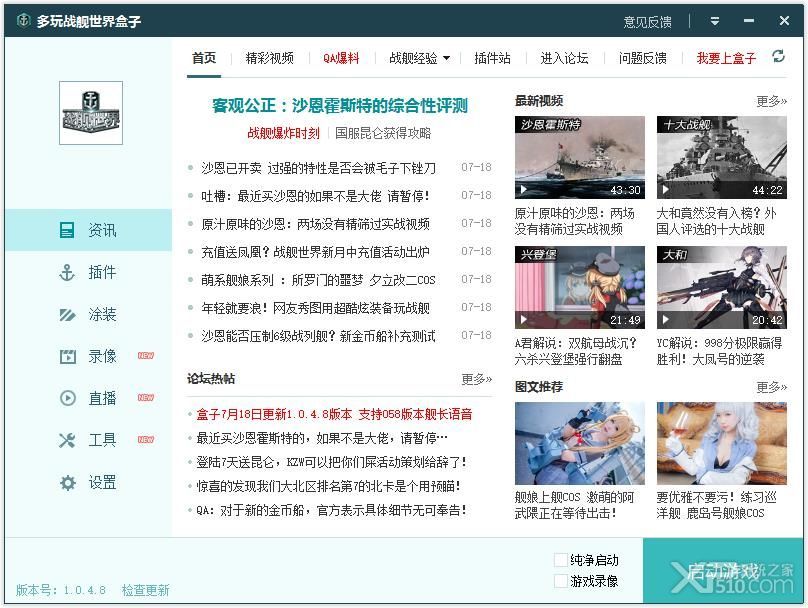This screenshot has width=808, height=608.
Task: Open news item 沙恩已开卖 过强的特性
Action: [318, 168]
